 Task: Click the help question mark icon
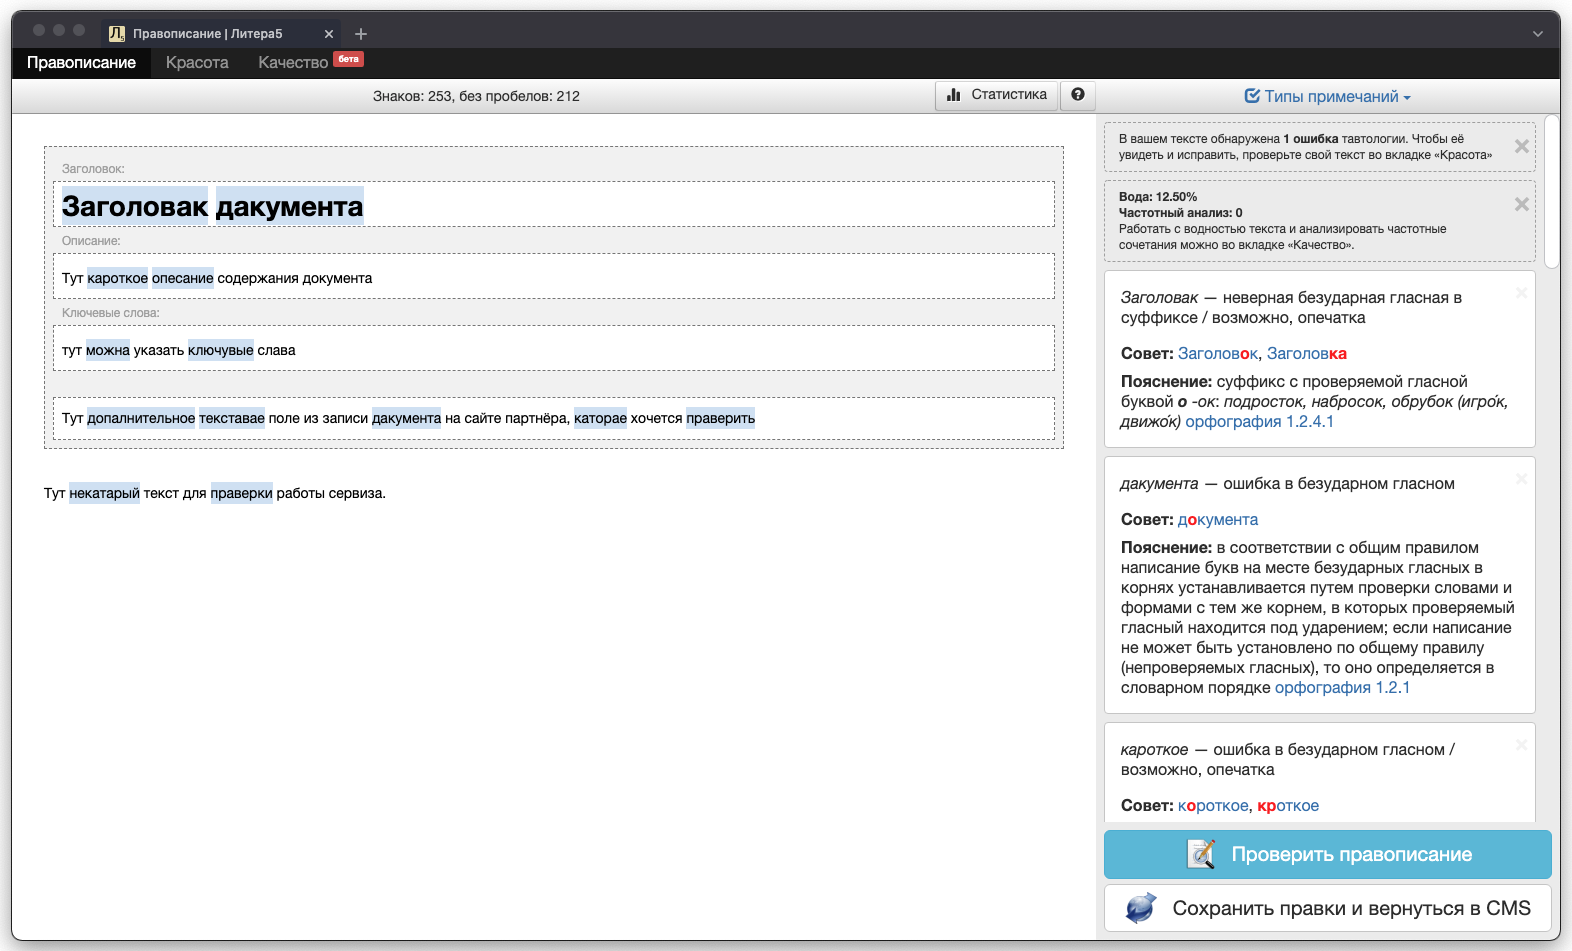[x=1077, y=95]
